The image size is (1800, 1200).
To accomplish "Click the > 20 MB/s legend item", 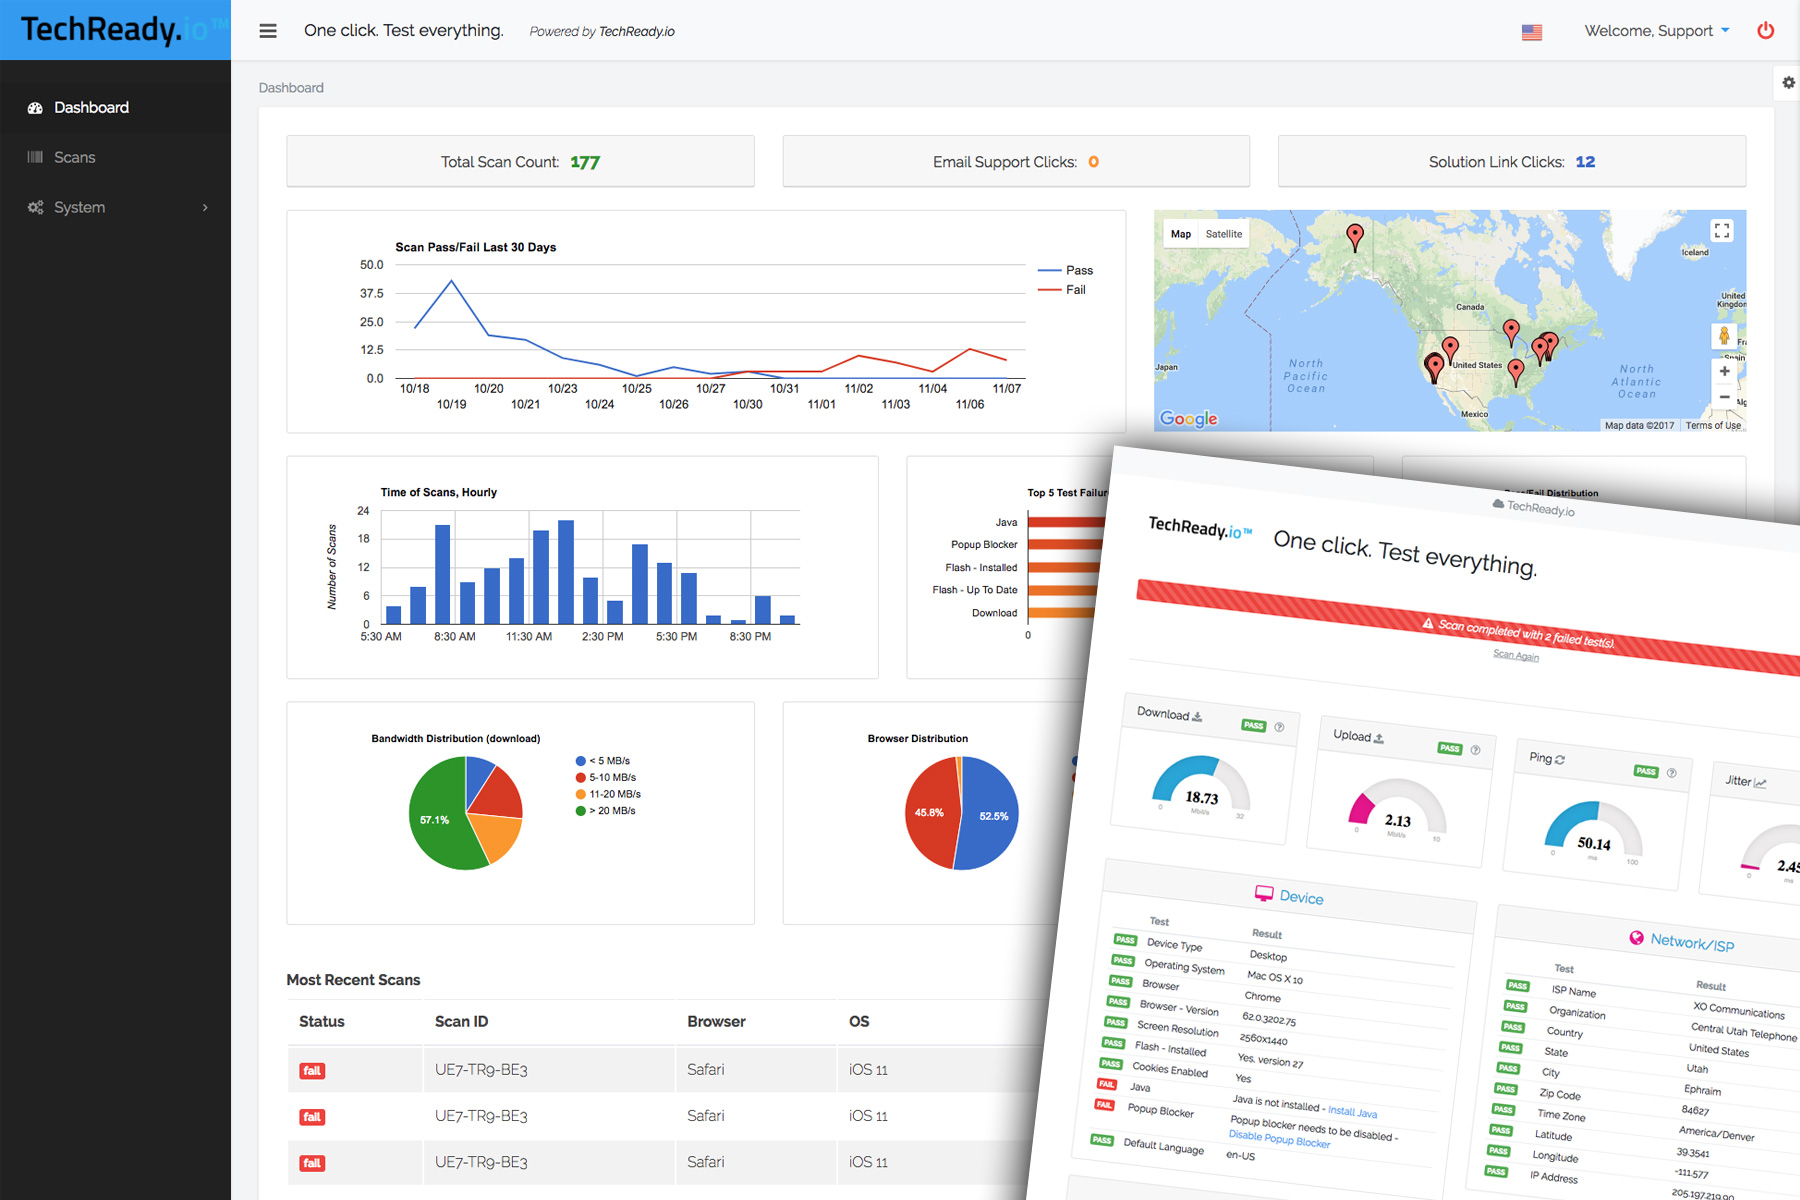I will pos(606,811).
